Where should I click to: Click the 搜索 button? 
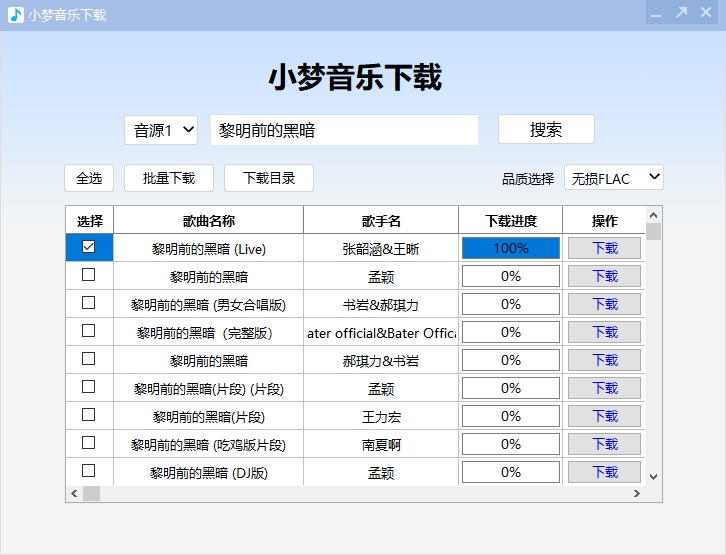click(x=546, y=129)
